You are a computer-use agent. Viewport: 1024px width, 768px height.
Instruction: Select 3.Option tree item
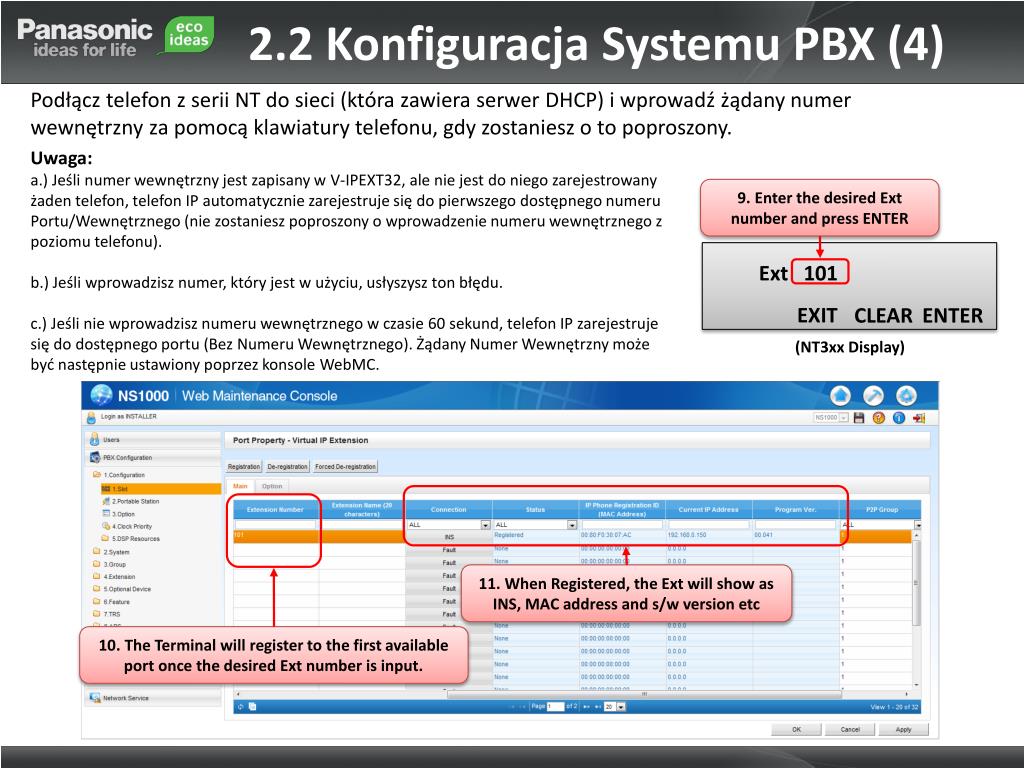tap(118, 514)
